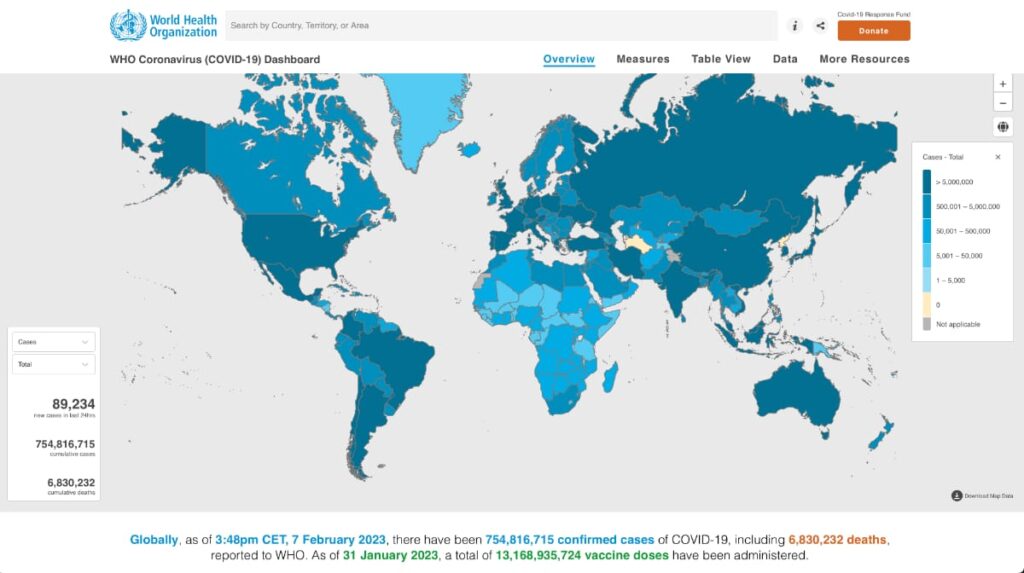Expand the Total dropdown selector

coord(55,364)
